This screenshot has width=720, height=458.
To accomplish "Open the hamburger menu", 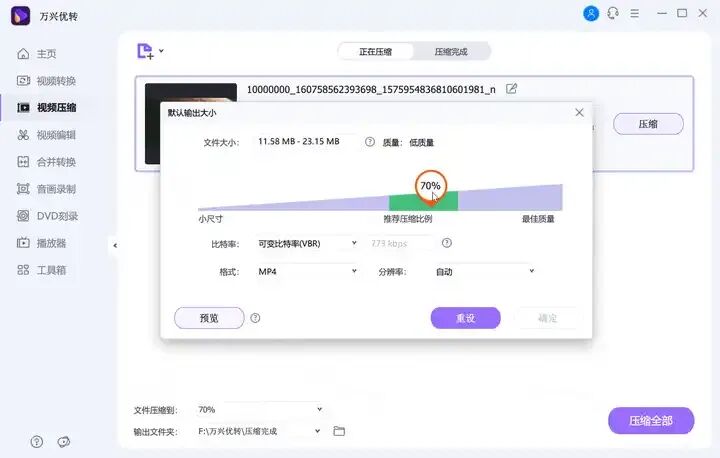I will (635, 13).
